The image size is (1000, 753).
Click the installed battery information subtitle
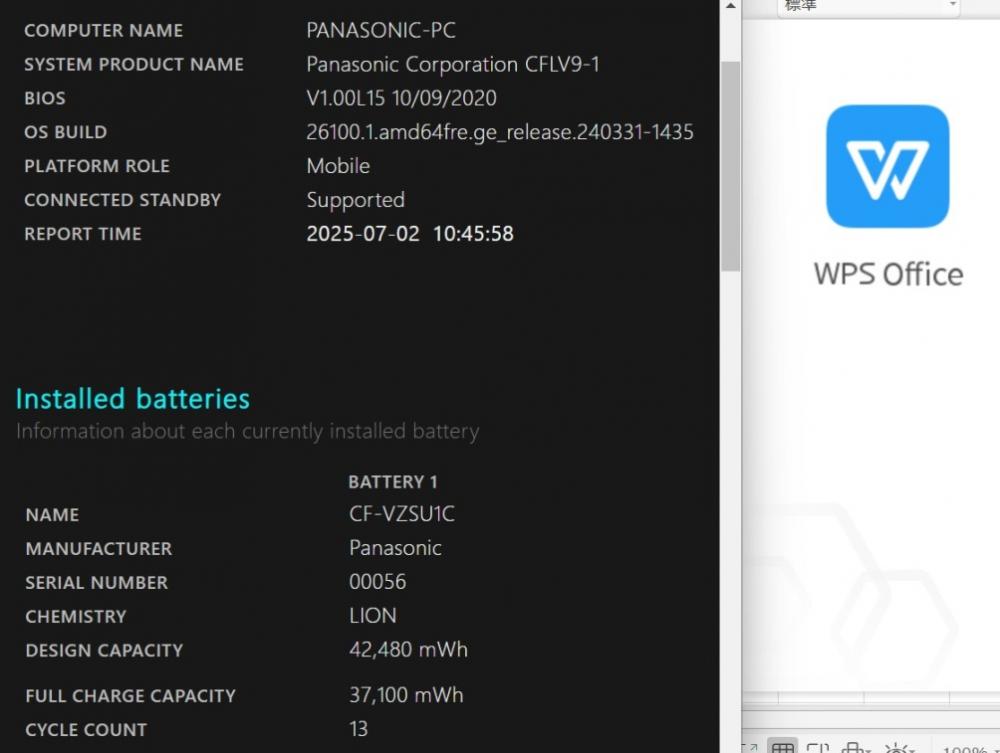pyautogui.click(x=247, y=432)
